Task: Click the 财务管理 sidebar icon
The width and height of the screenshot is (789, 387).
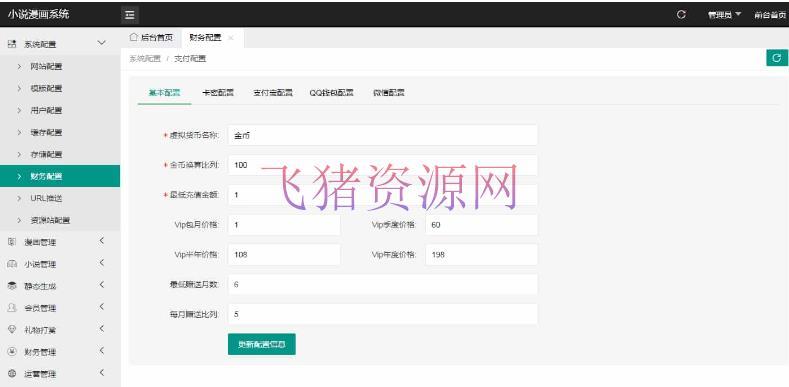Action: tap(12, 352)
